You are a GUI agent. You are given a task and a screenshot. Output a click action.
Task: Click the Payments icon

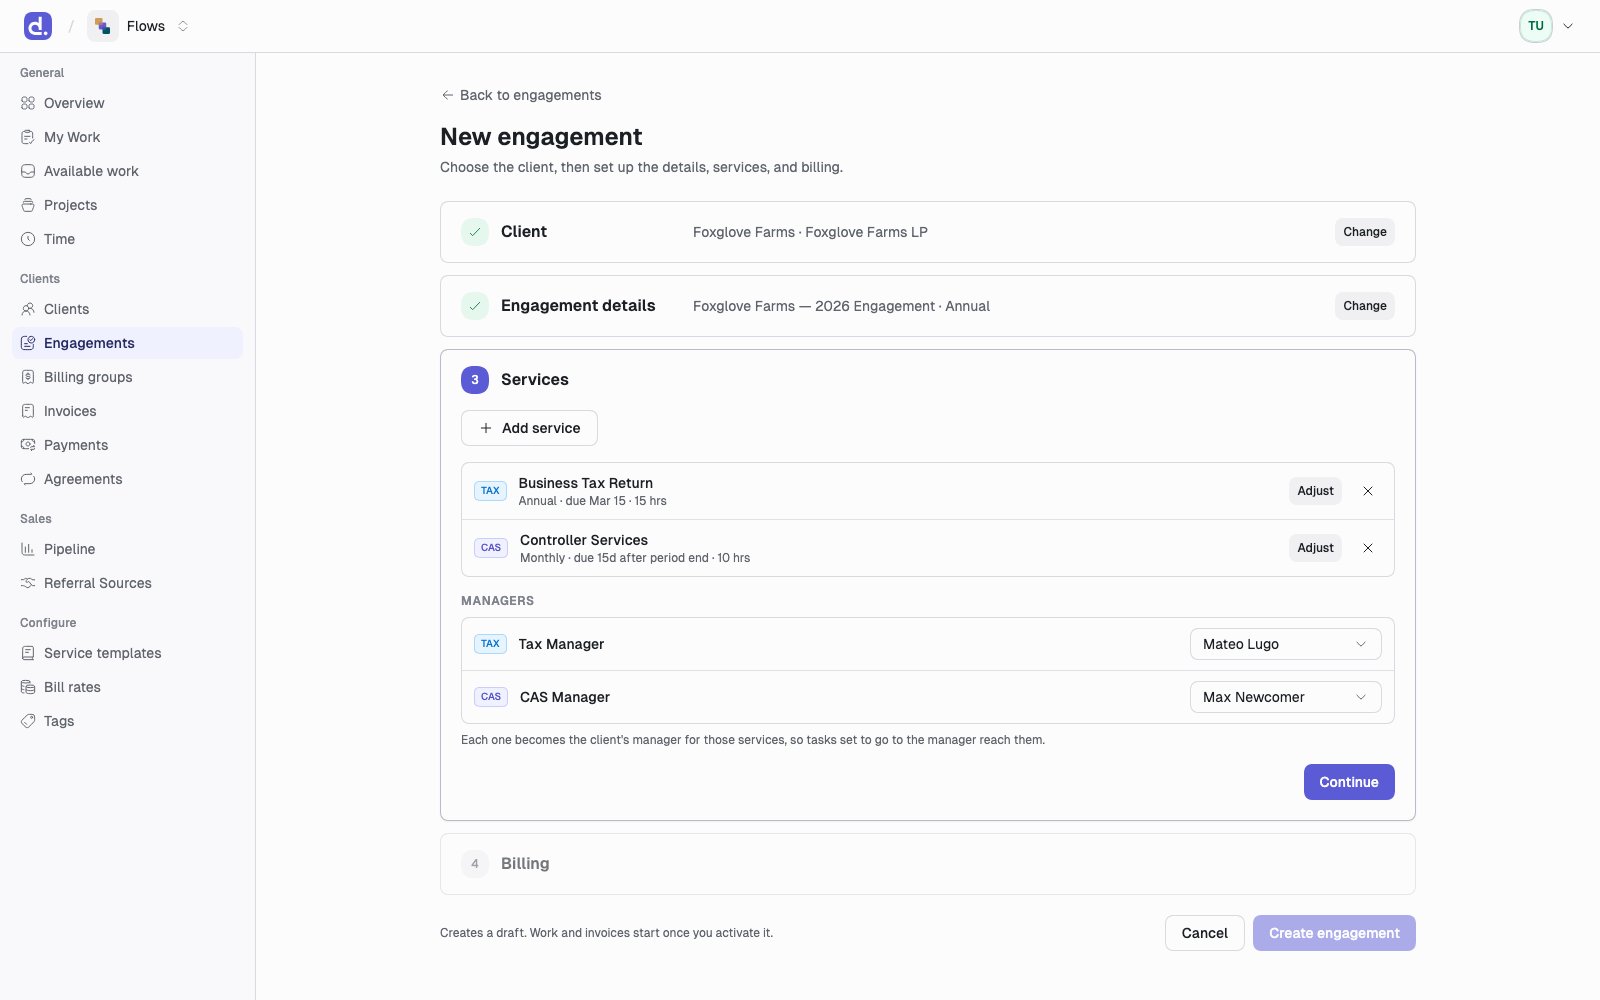tap(28, 445)
